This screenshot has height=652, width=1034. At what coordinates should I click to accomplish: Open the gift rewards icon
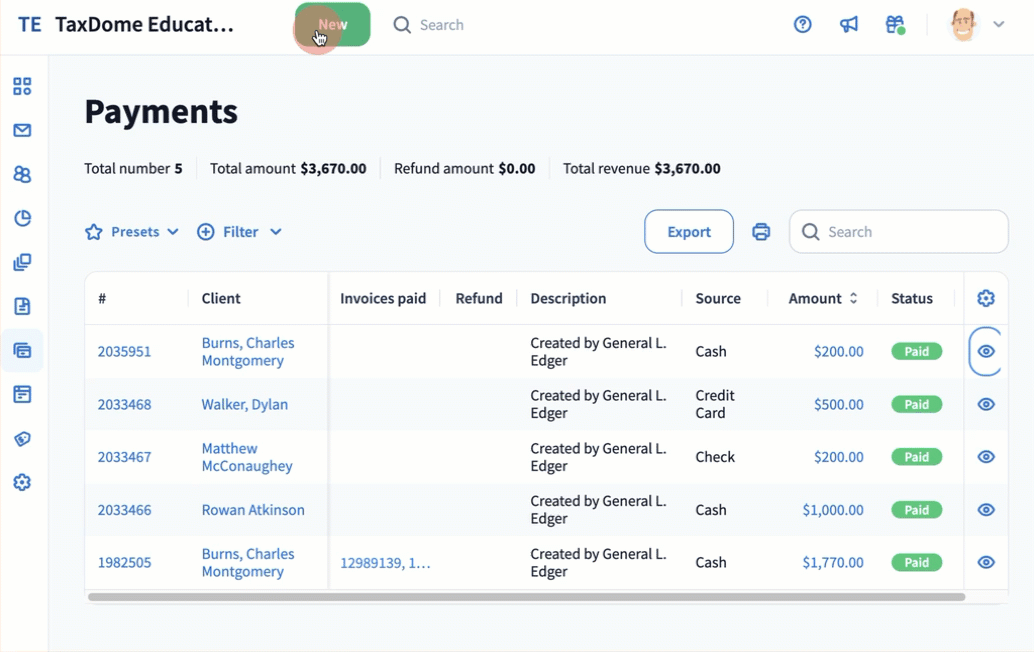[x=895, y=25]
